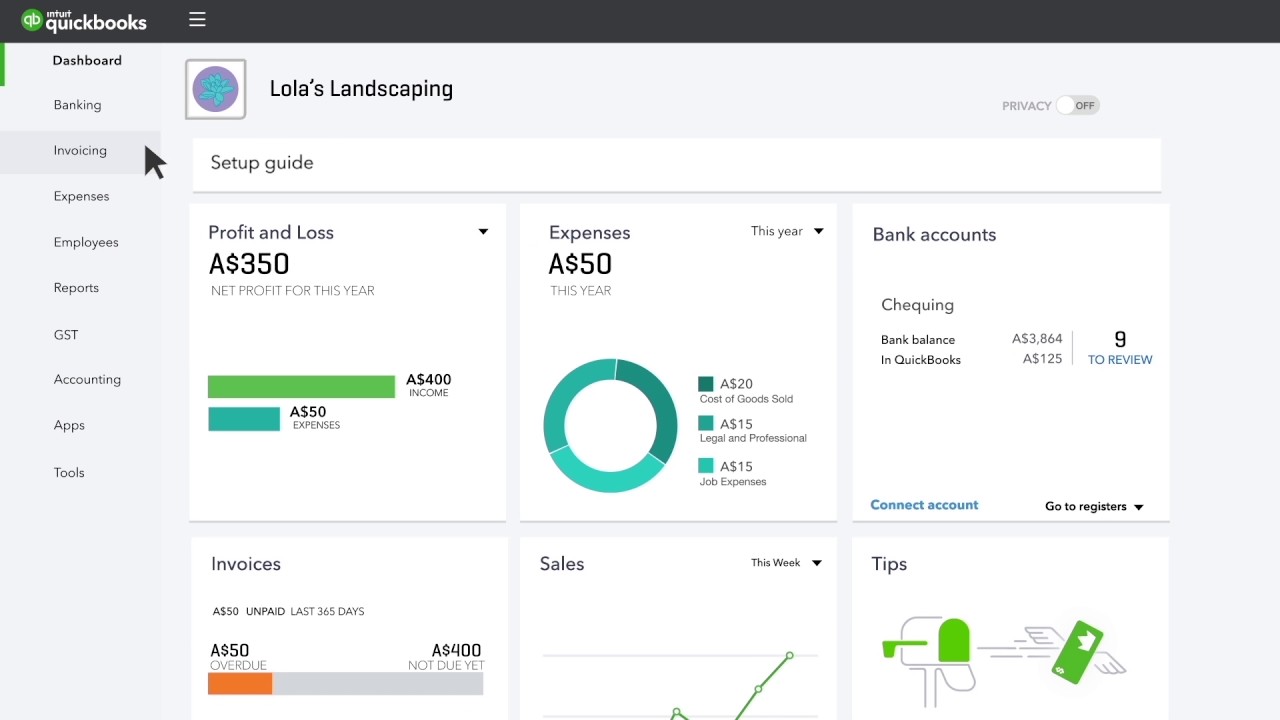
Task: Open the GST section
Action: pos(66,335)
